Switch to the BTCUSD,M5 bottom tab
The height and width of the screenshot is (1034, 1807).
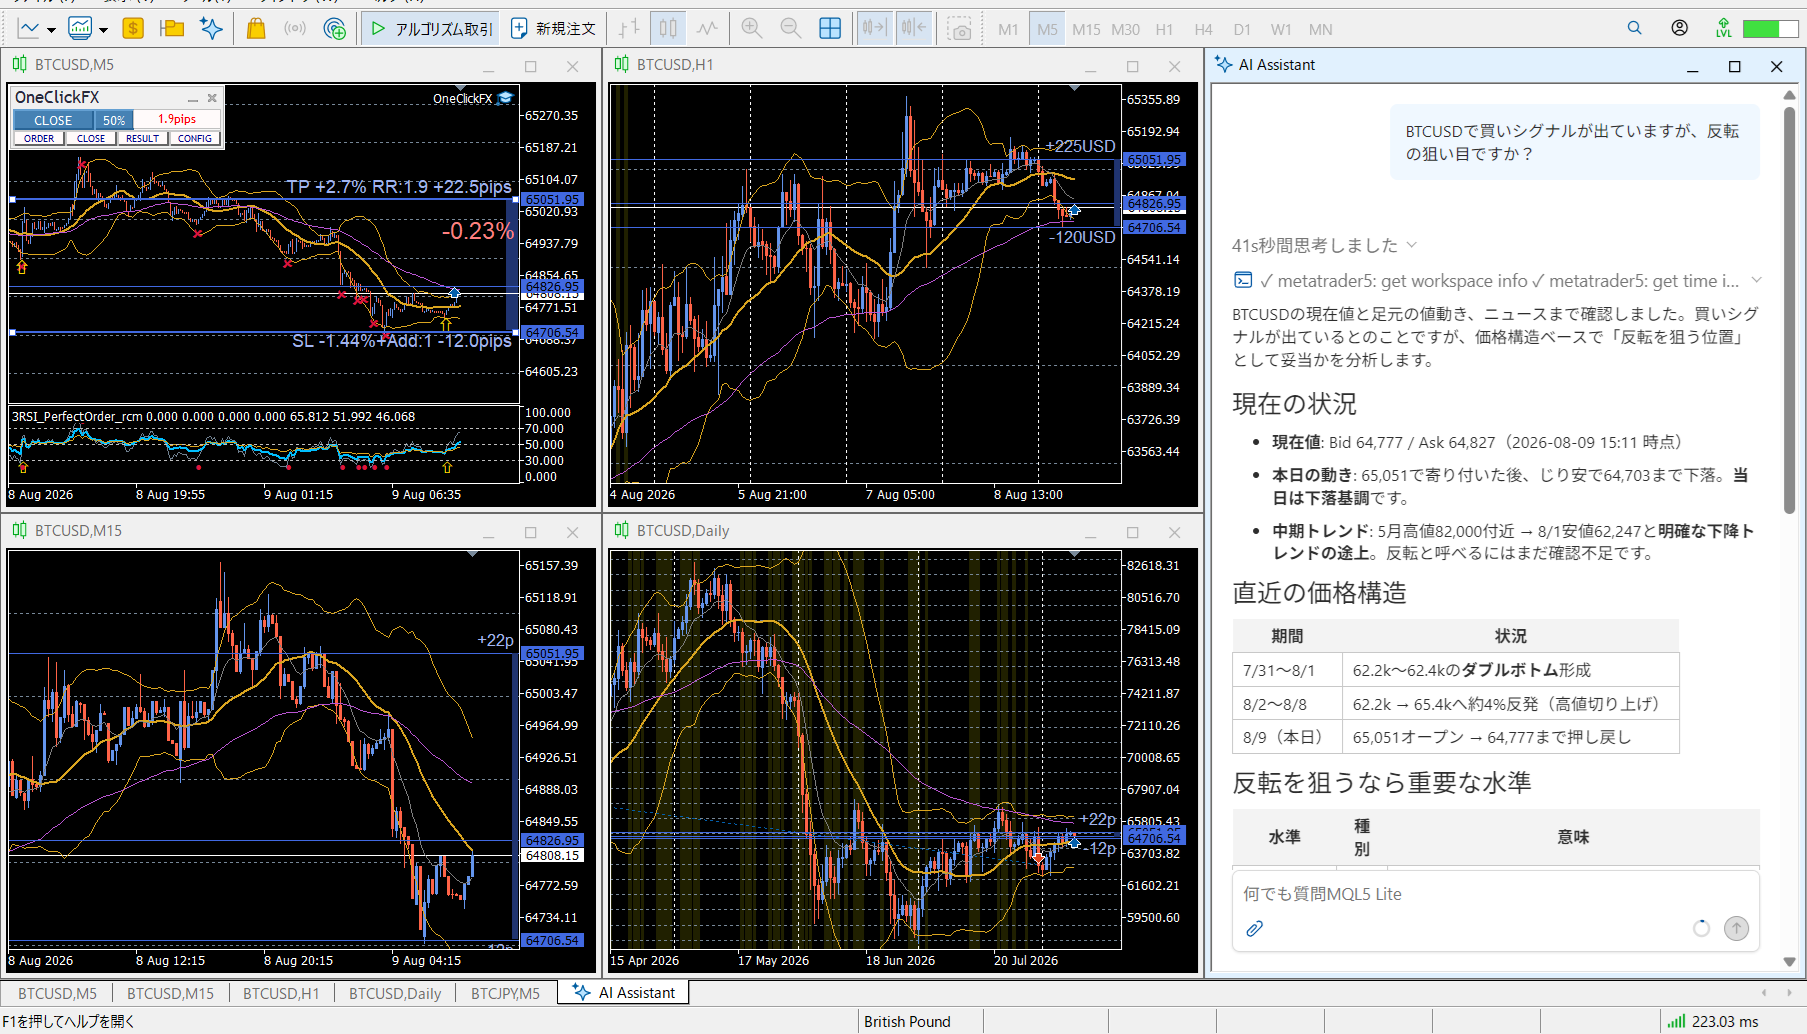point(58,993)
